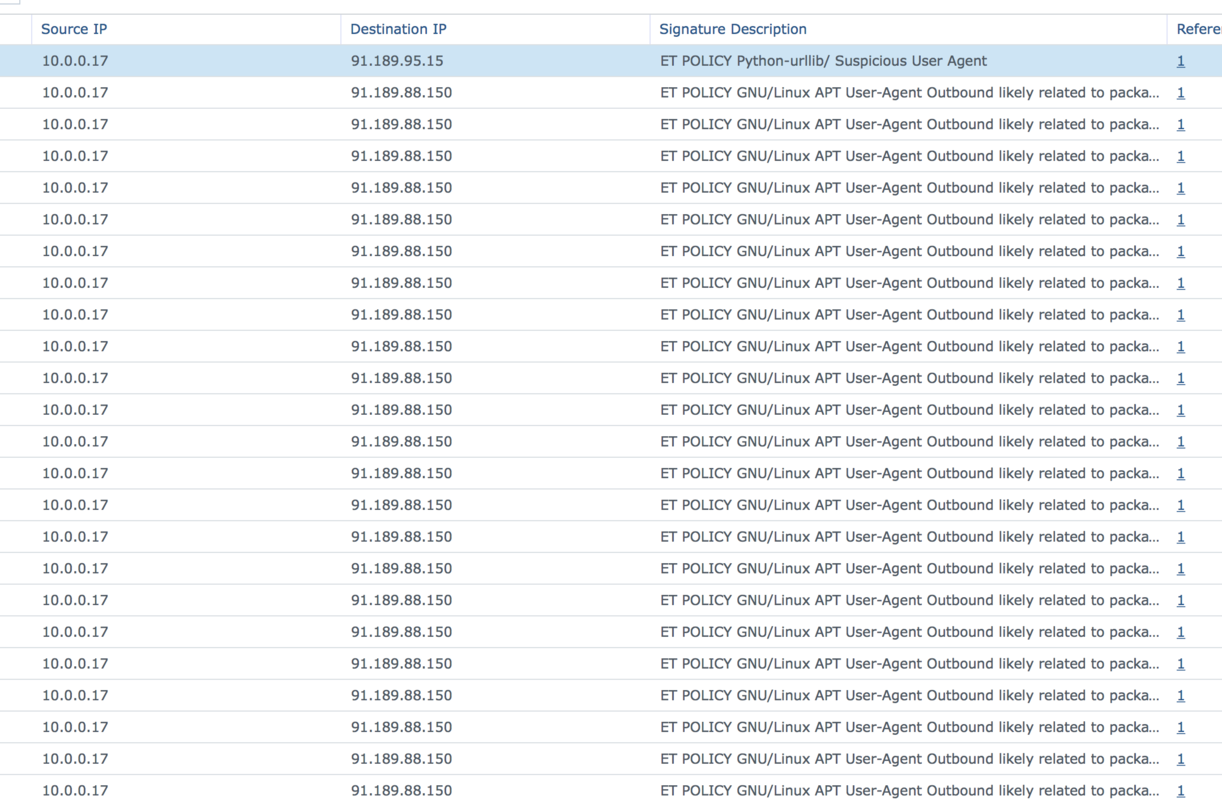Click destination IP in last visible row
1222x800 pixels.
[401, 791]
